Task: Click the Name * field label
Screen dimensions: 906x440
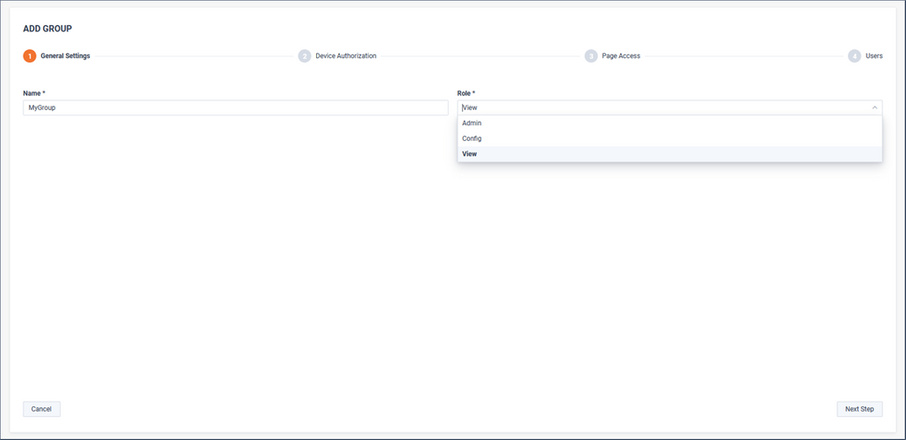Action: pos(34,93)
